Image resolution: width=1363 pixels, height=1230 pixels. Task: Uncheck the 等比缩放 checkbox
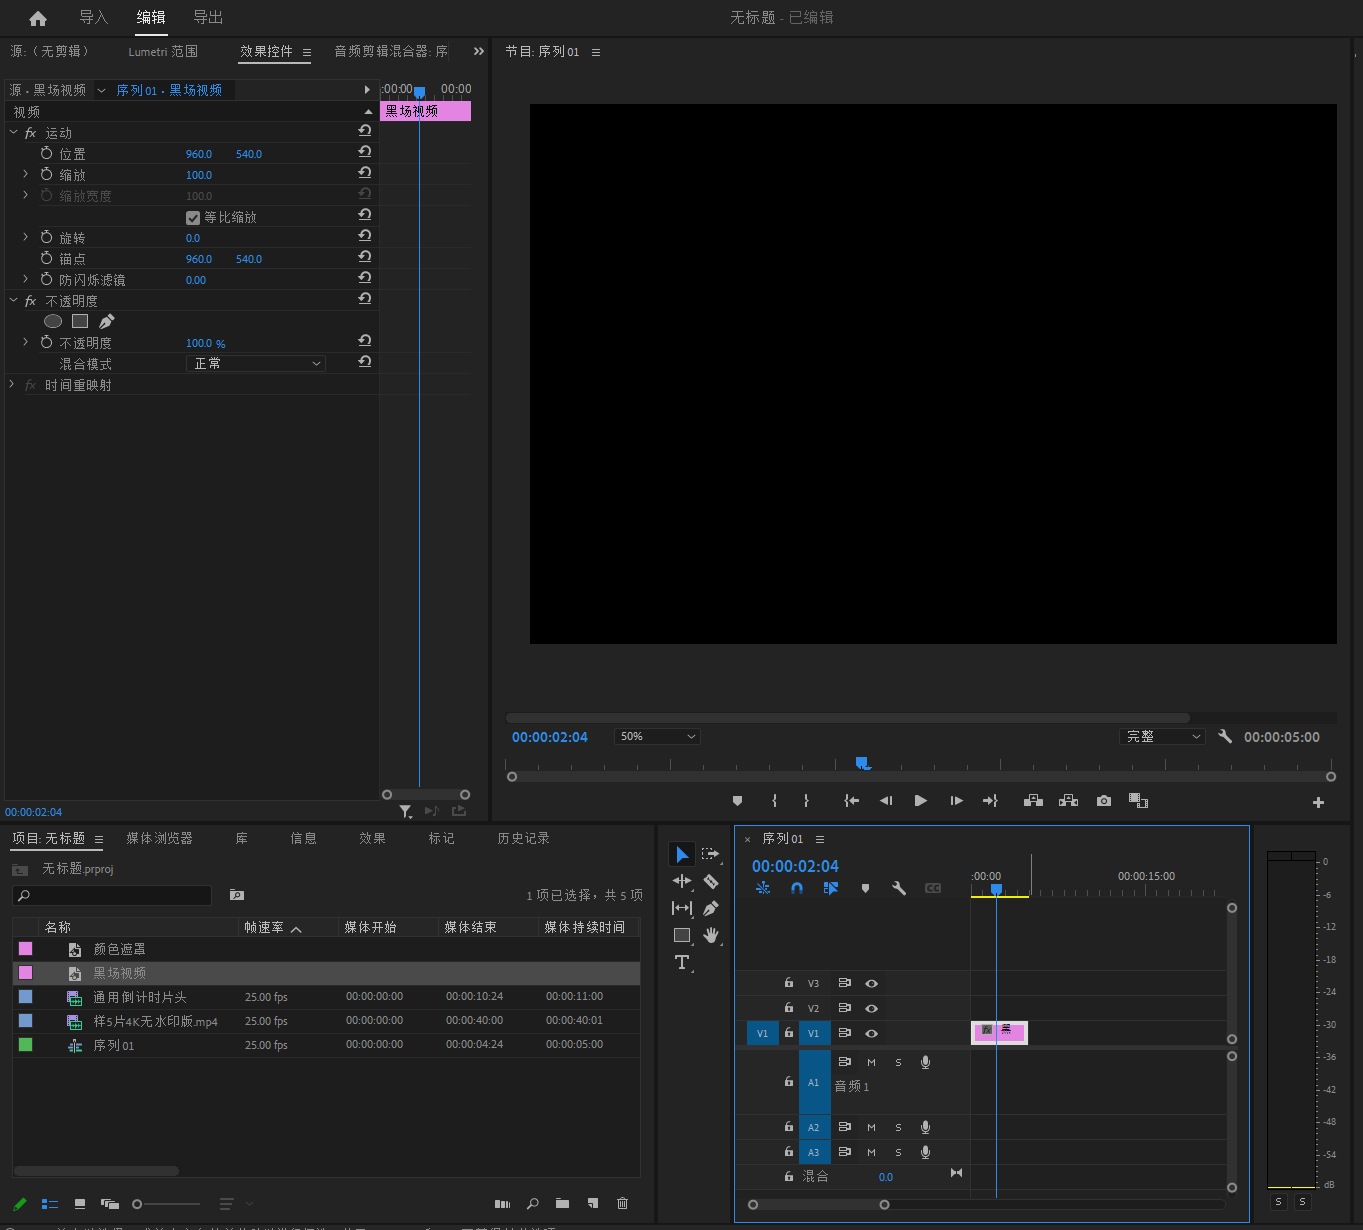(x=193, y=217)
